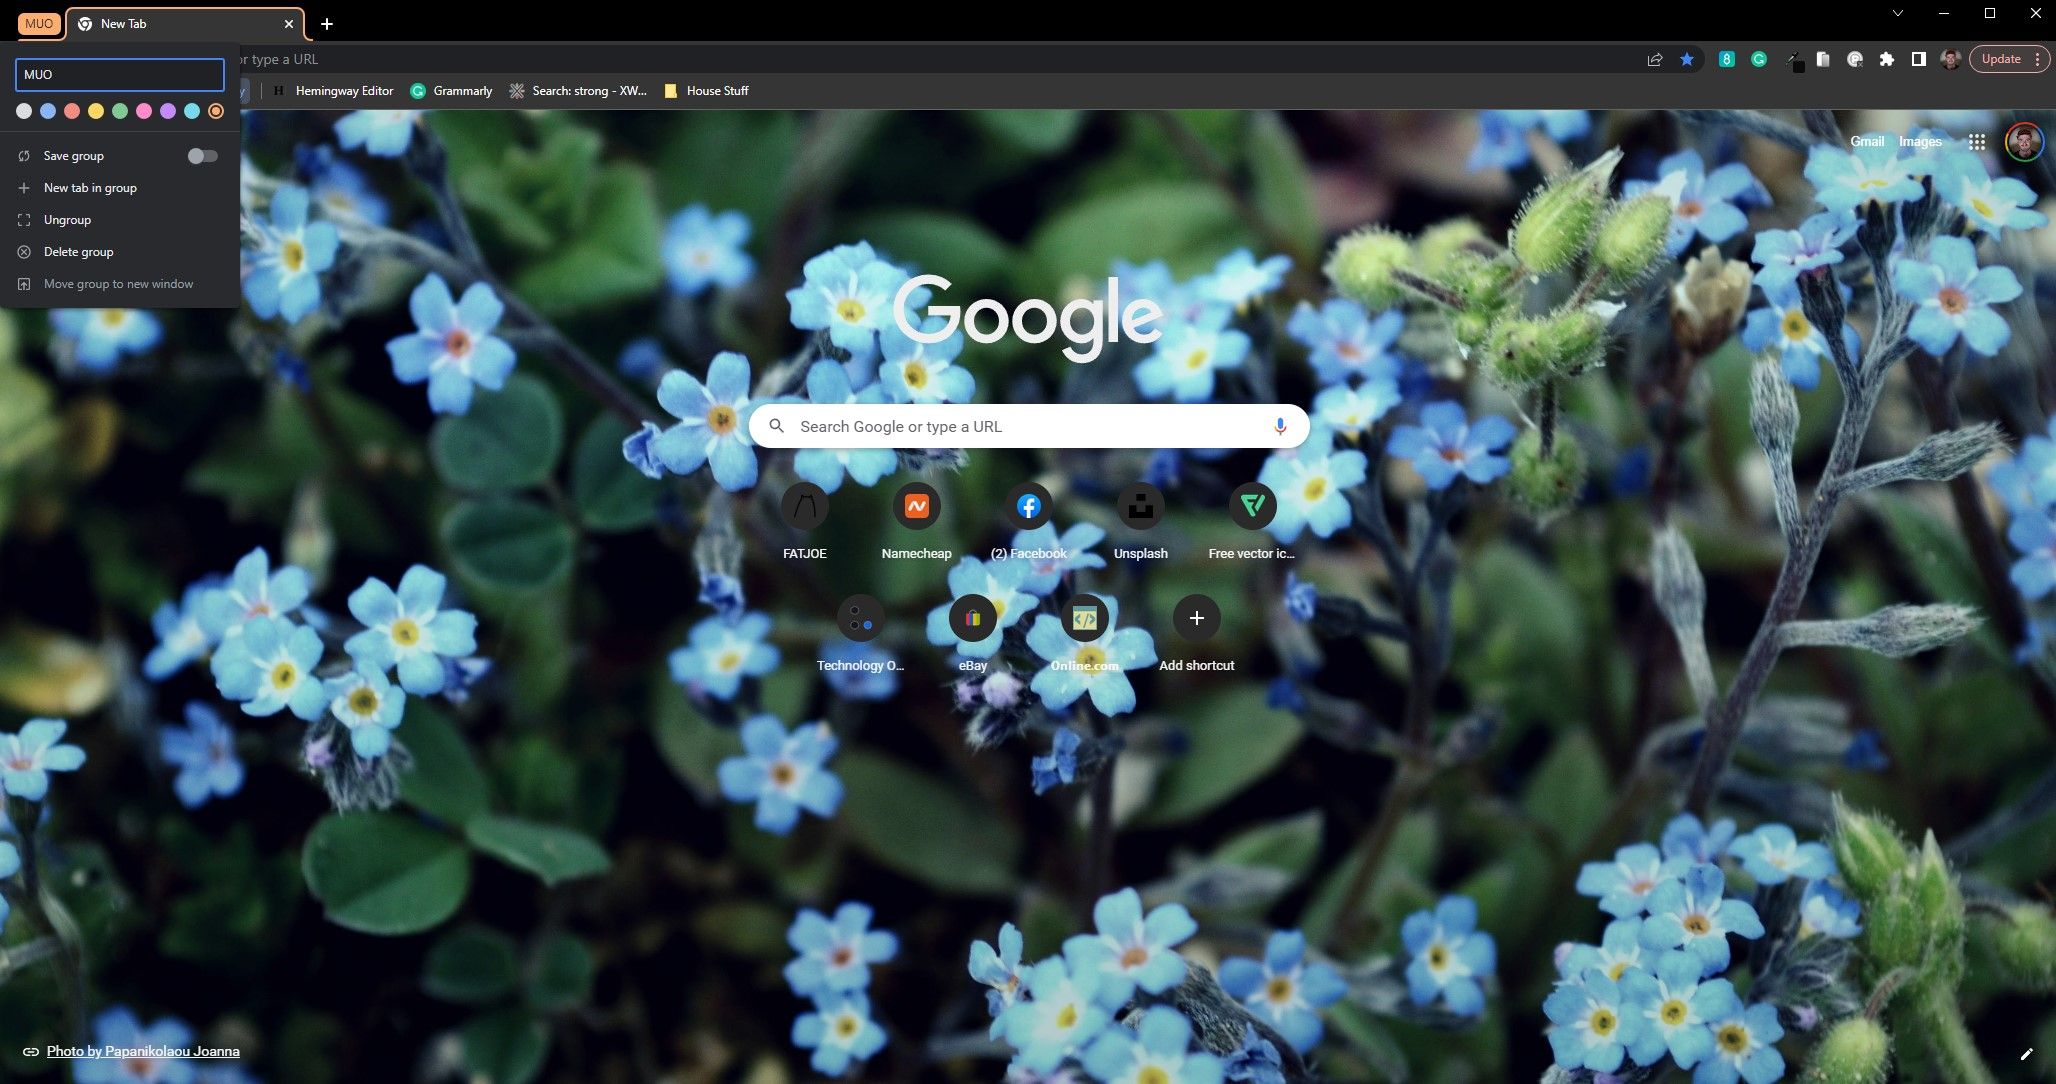Toggle the tab group save state
Image resolution: width=2056 pixels, height=1084 pixels.
(203, 154)
